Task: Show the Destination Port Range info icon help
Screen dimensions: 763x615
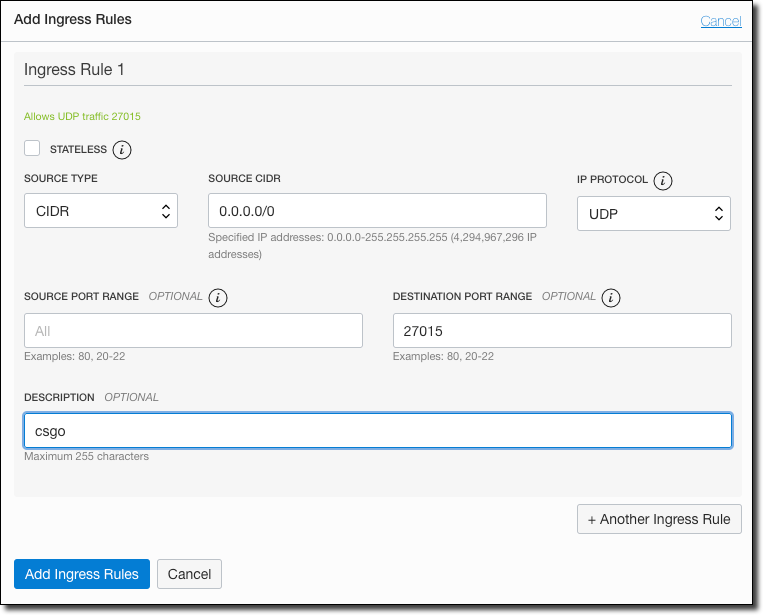Action: pos(611,298)
